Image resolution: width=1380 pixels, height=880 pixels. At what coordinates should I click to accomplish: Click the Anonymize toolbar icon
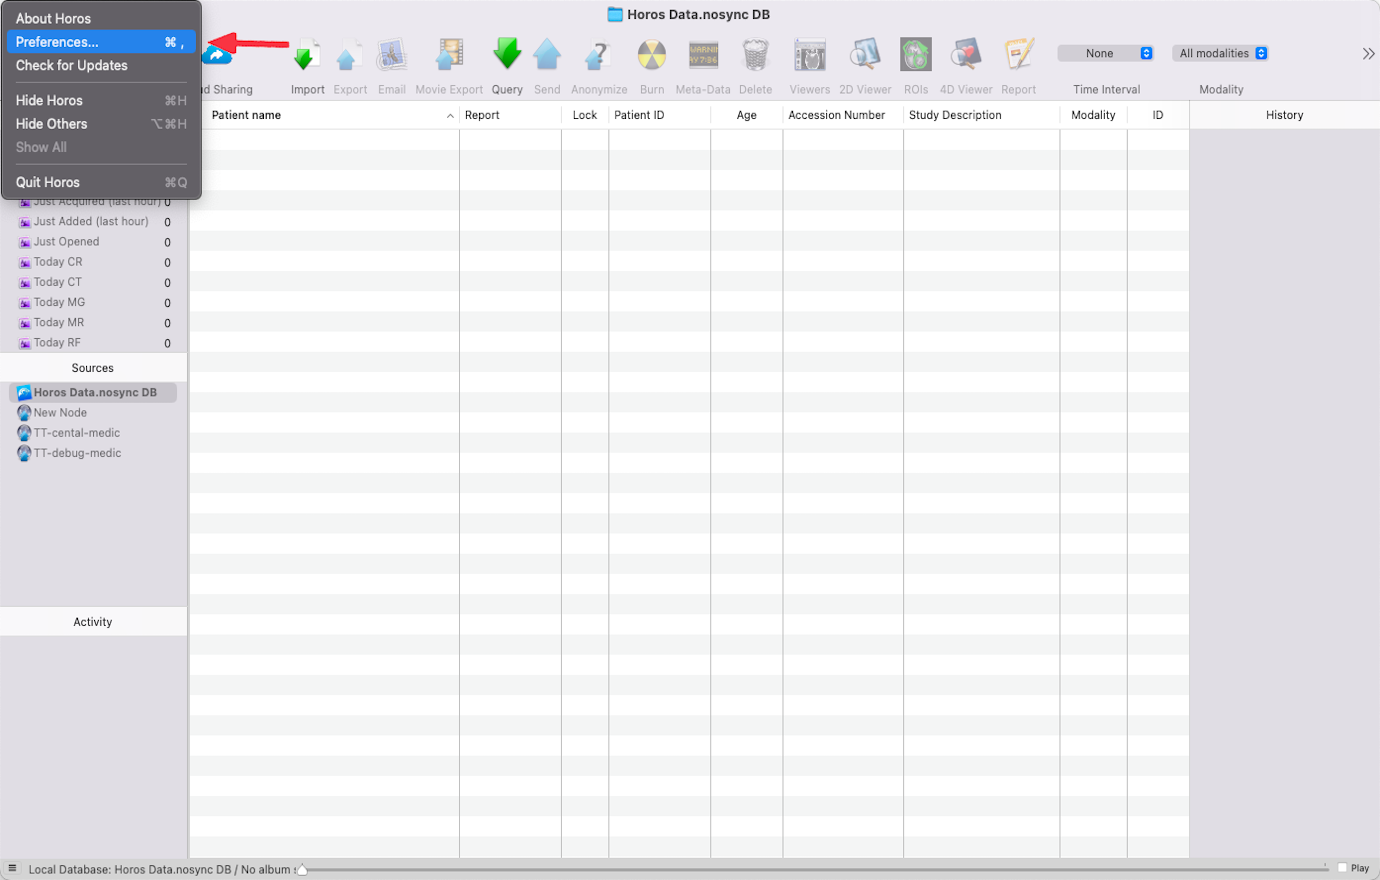click(598, 54)
